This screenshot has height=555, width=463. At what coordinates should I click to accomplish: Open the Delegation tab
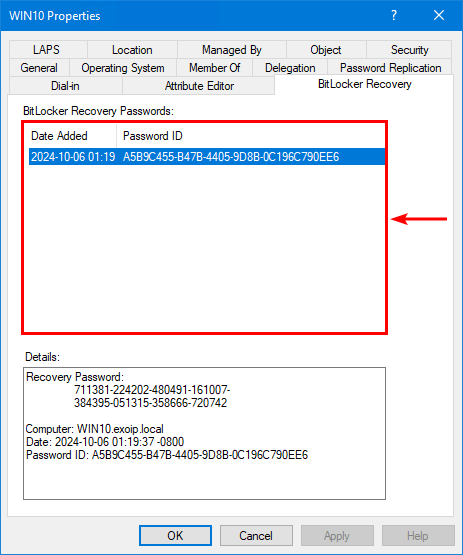[290, 68]
